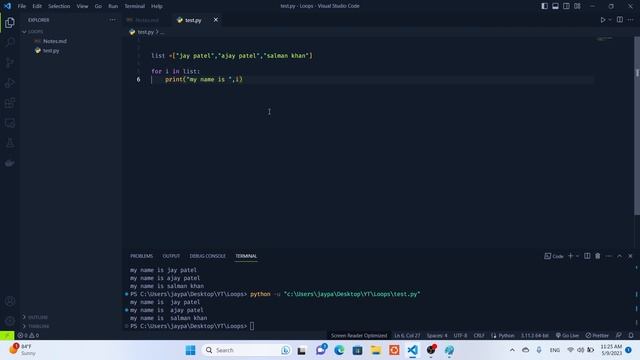640x360 pixels.
Task: Open the run button dropdown arrow
Action: point(610,20)
